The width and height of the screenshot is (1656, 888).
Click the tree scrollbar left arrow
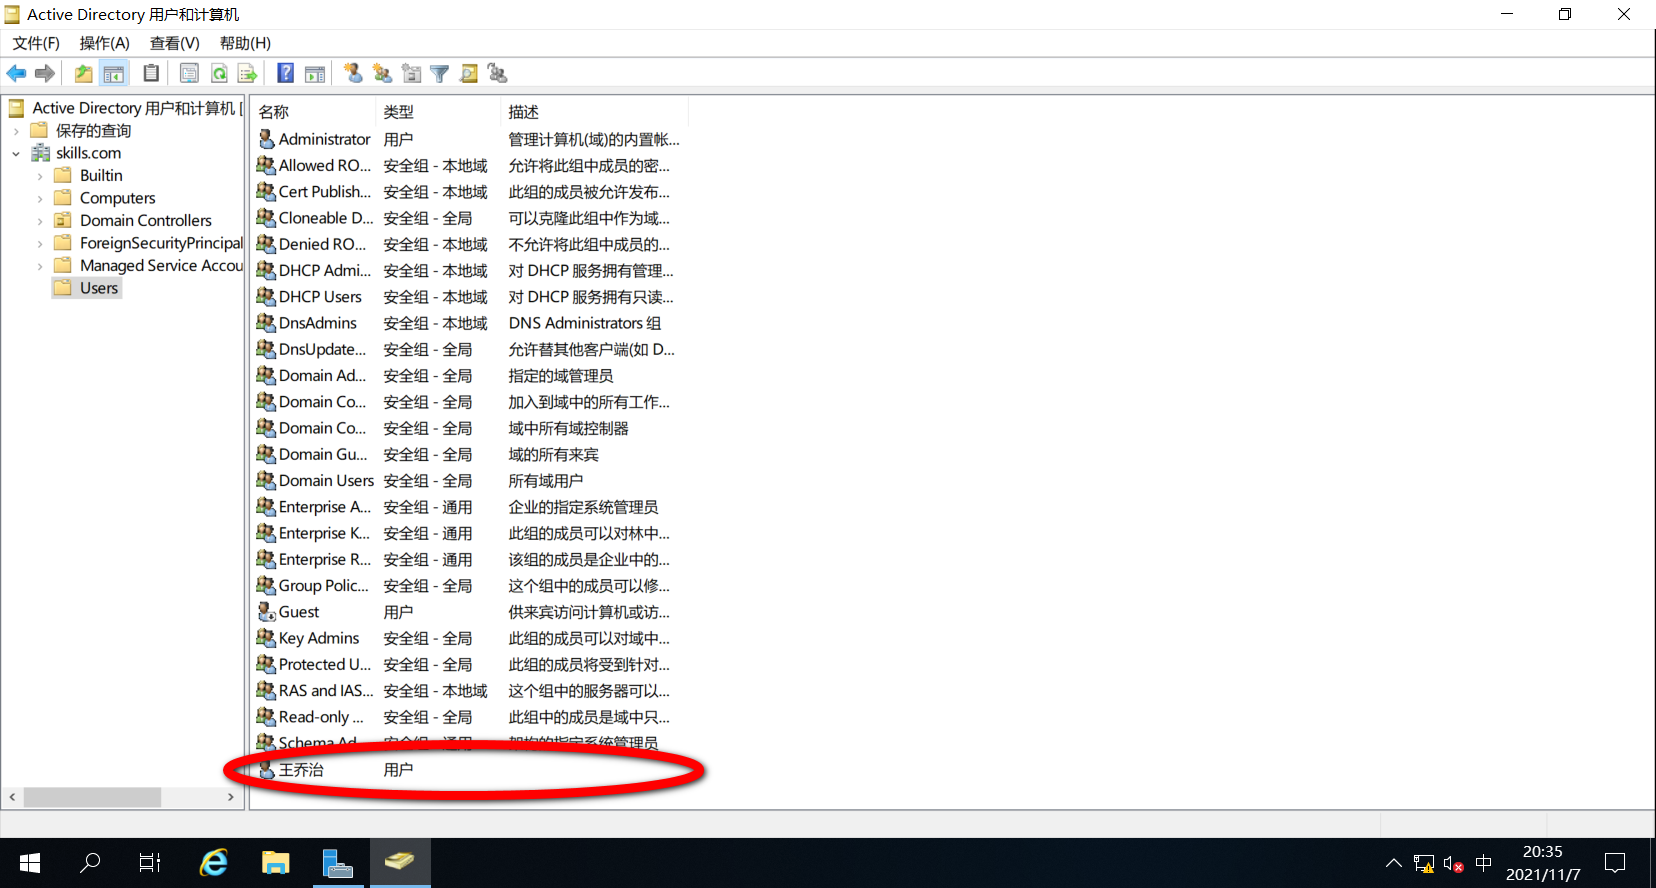(12, 797)
